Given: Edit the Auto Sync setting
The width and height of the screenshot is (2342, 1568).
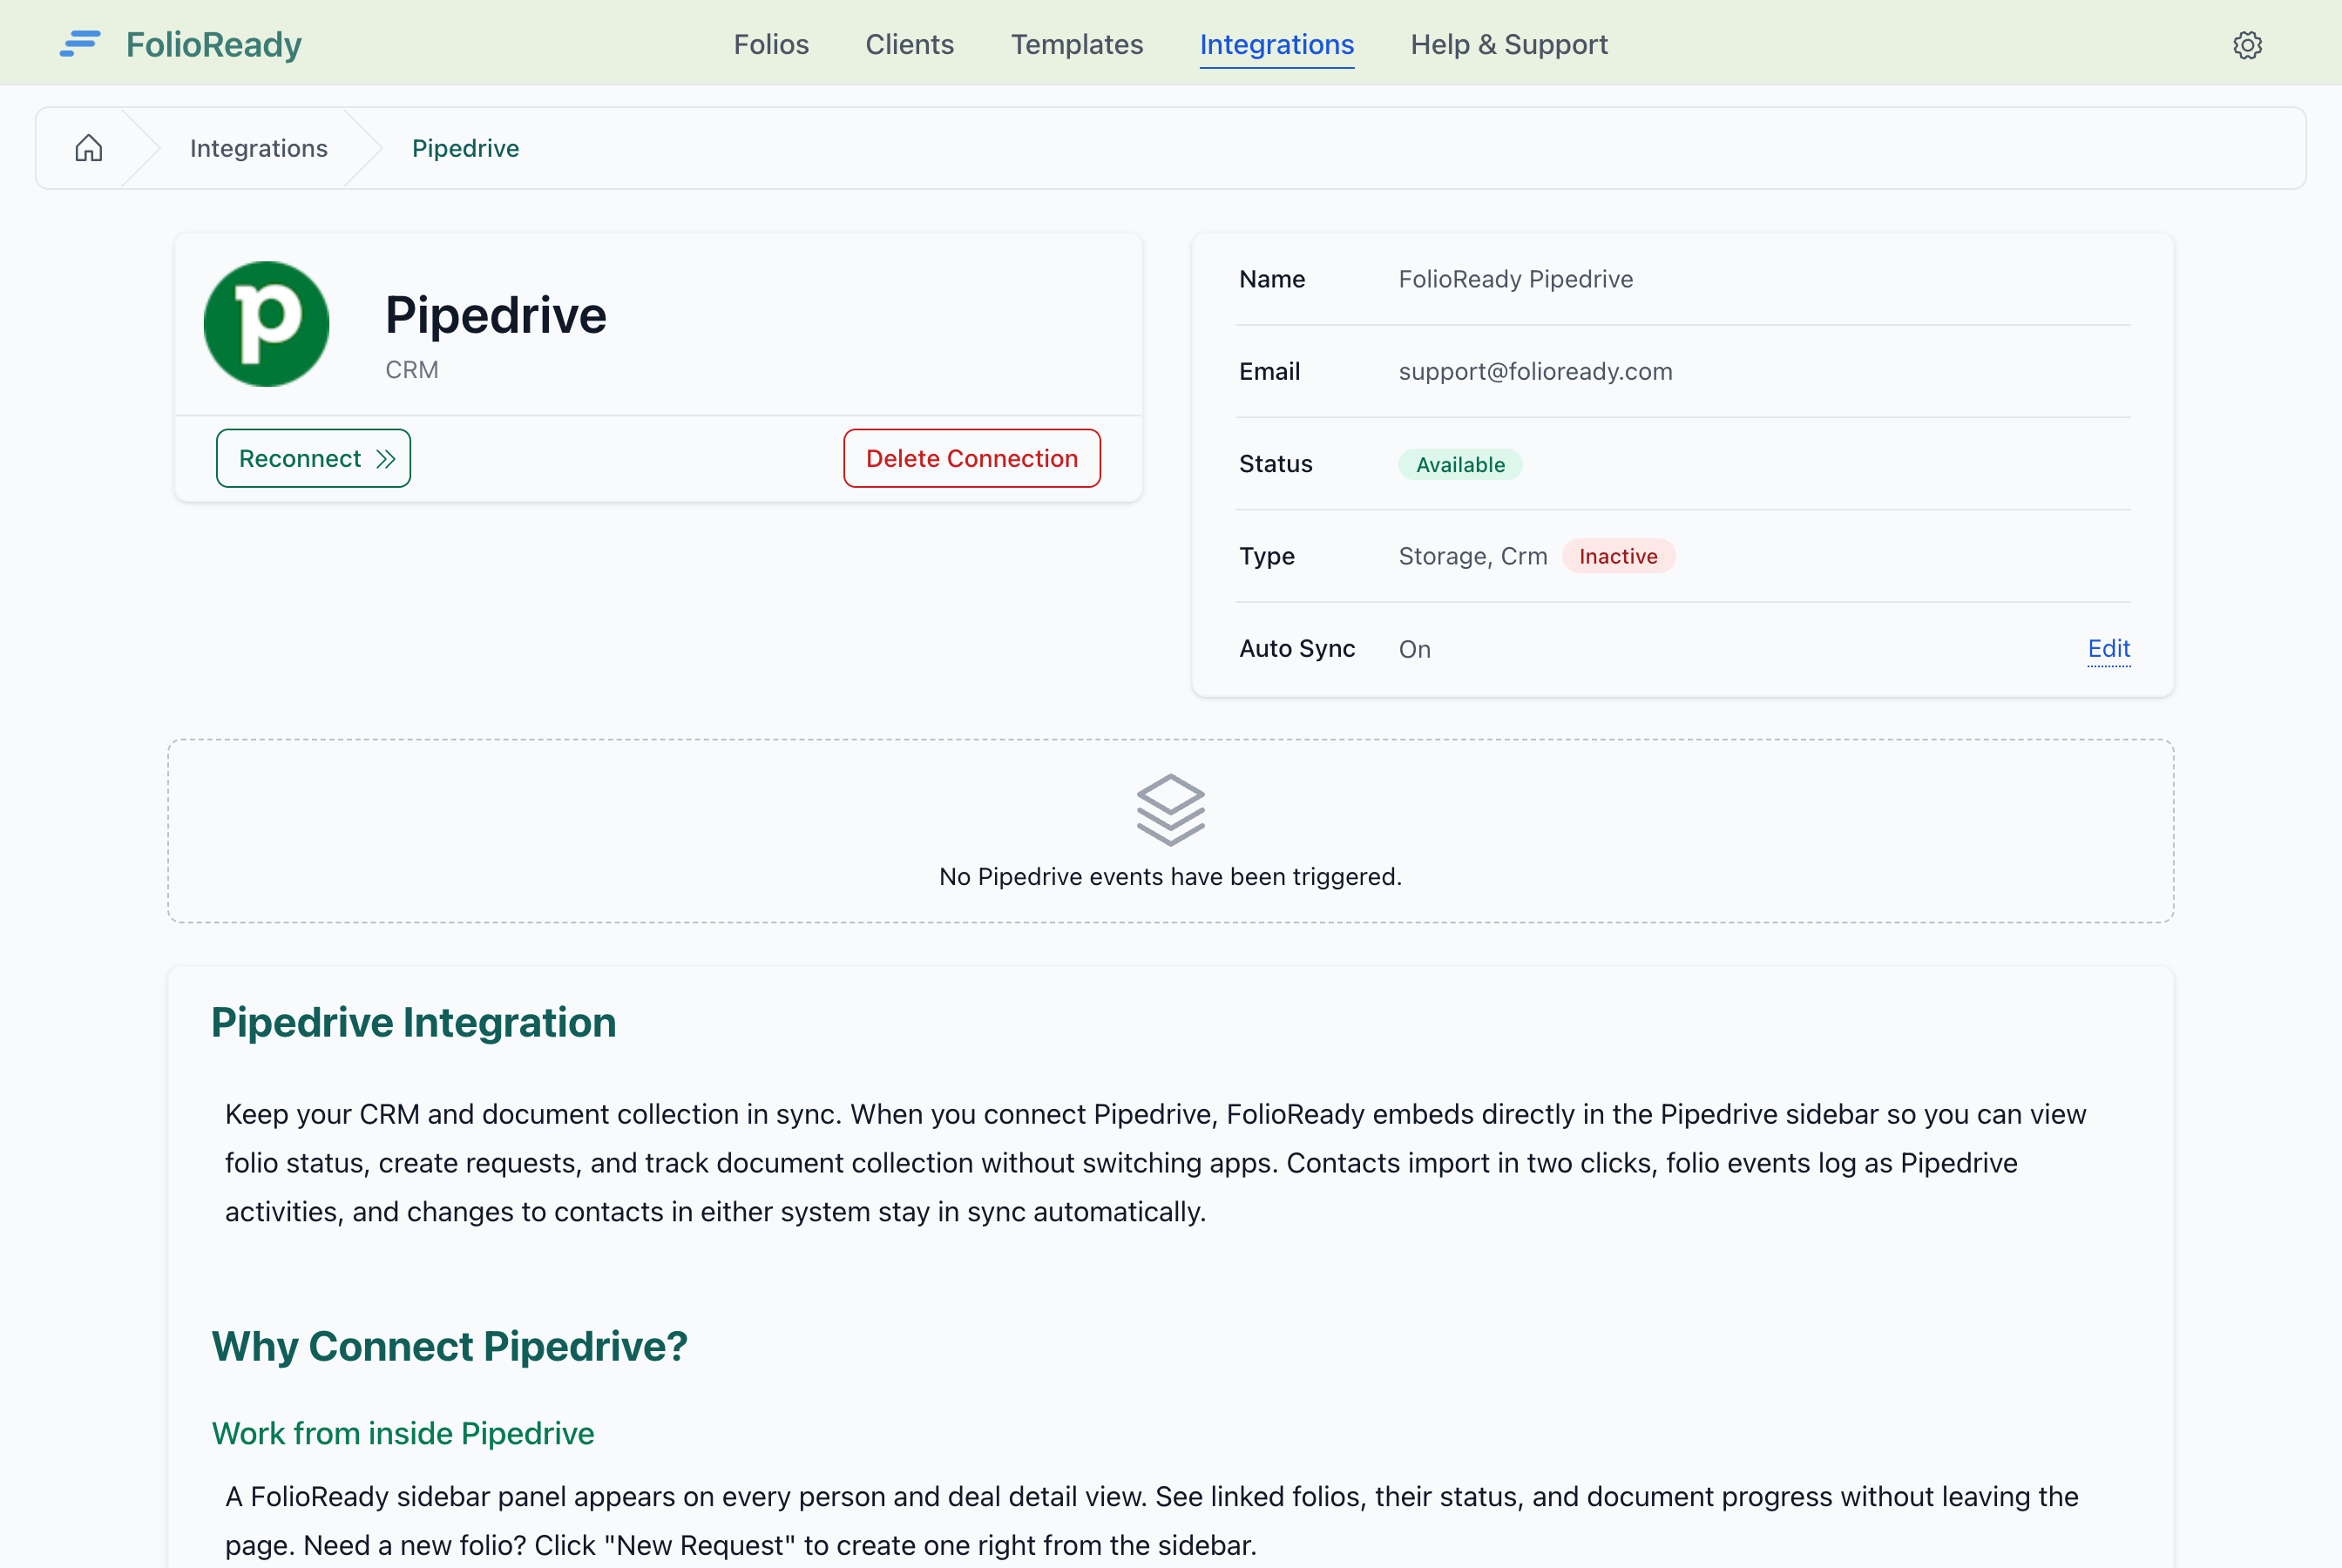Looking at the screenshot, I should pos(2108,648).
